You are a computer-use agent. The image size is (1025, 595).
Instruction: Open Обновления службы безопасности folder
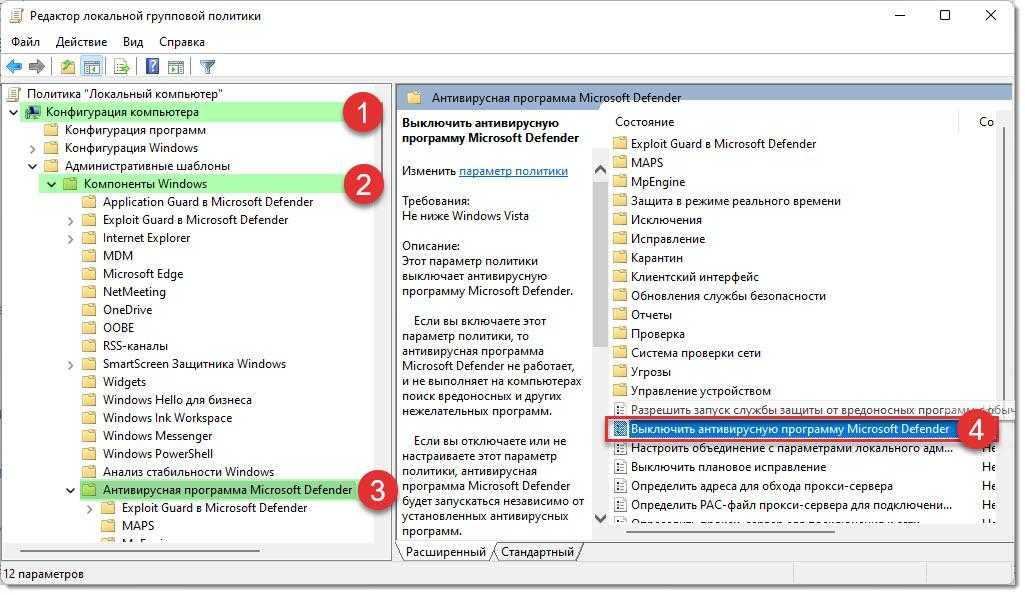(728, 296)
